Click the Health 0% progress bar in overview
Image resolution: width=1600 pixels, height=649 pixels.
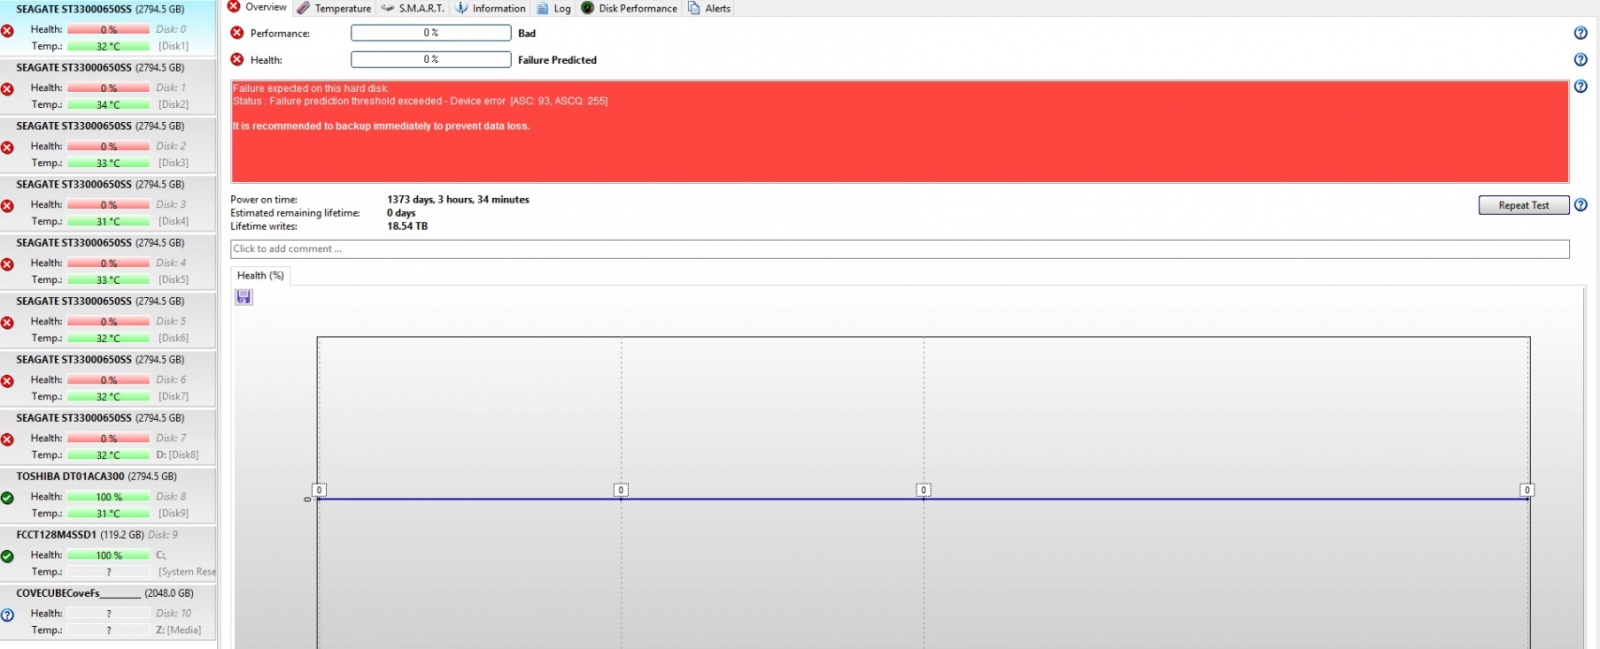point(431,59)
